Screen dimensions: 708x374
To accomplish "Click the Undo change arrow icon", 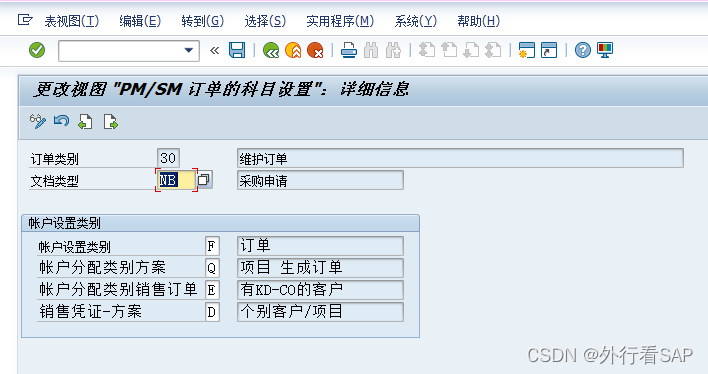I will tap(61, 122).
